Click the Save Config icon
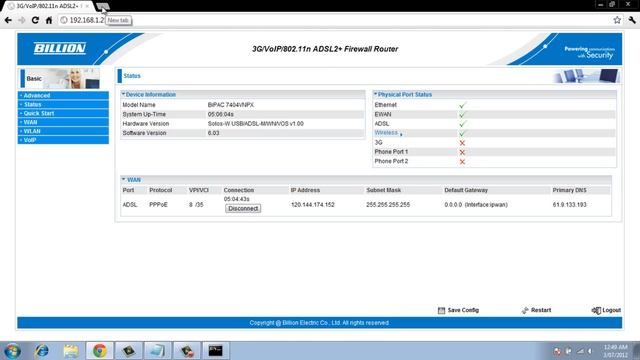640x360 pixels. pyautogui.click(x=441, y=310)
